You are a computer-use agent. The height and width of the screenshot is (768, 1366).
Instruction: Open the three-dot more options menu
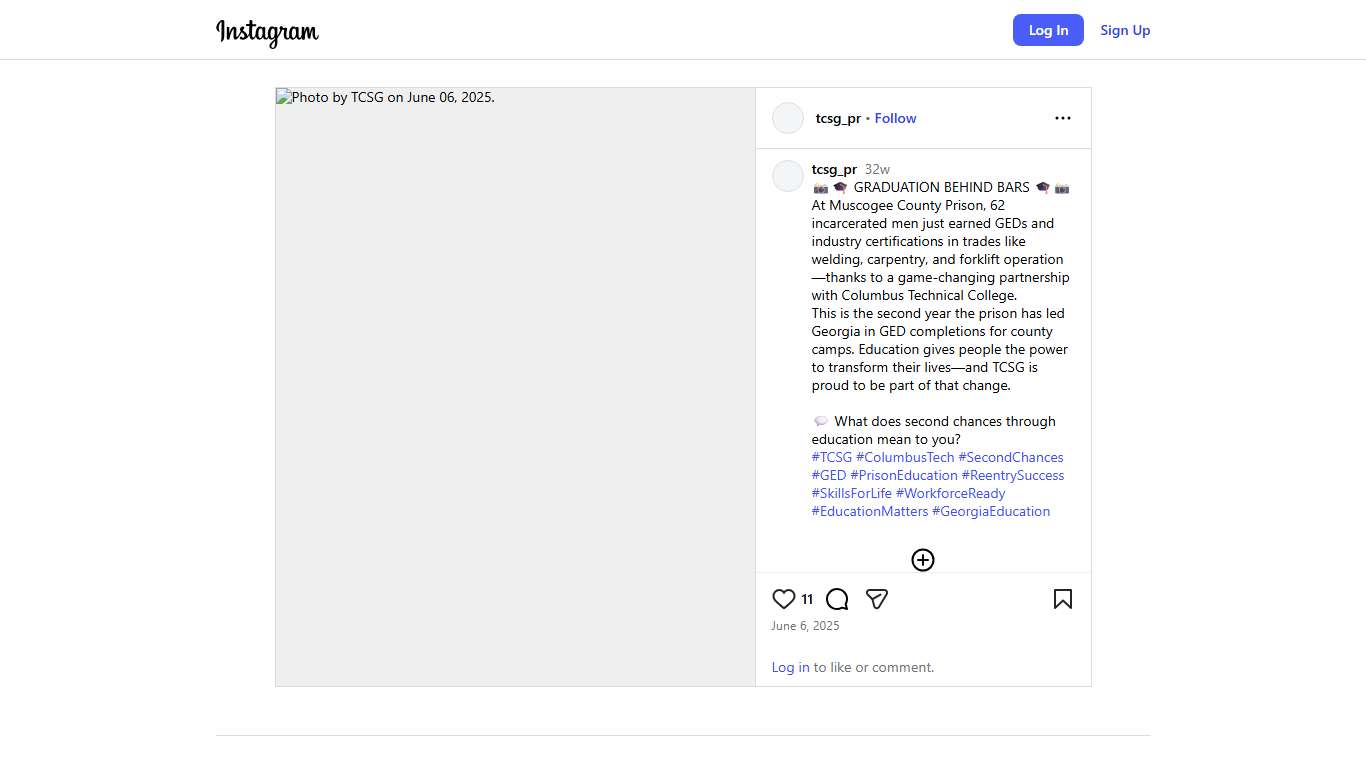click(1062, 118)
